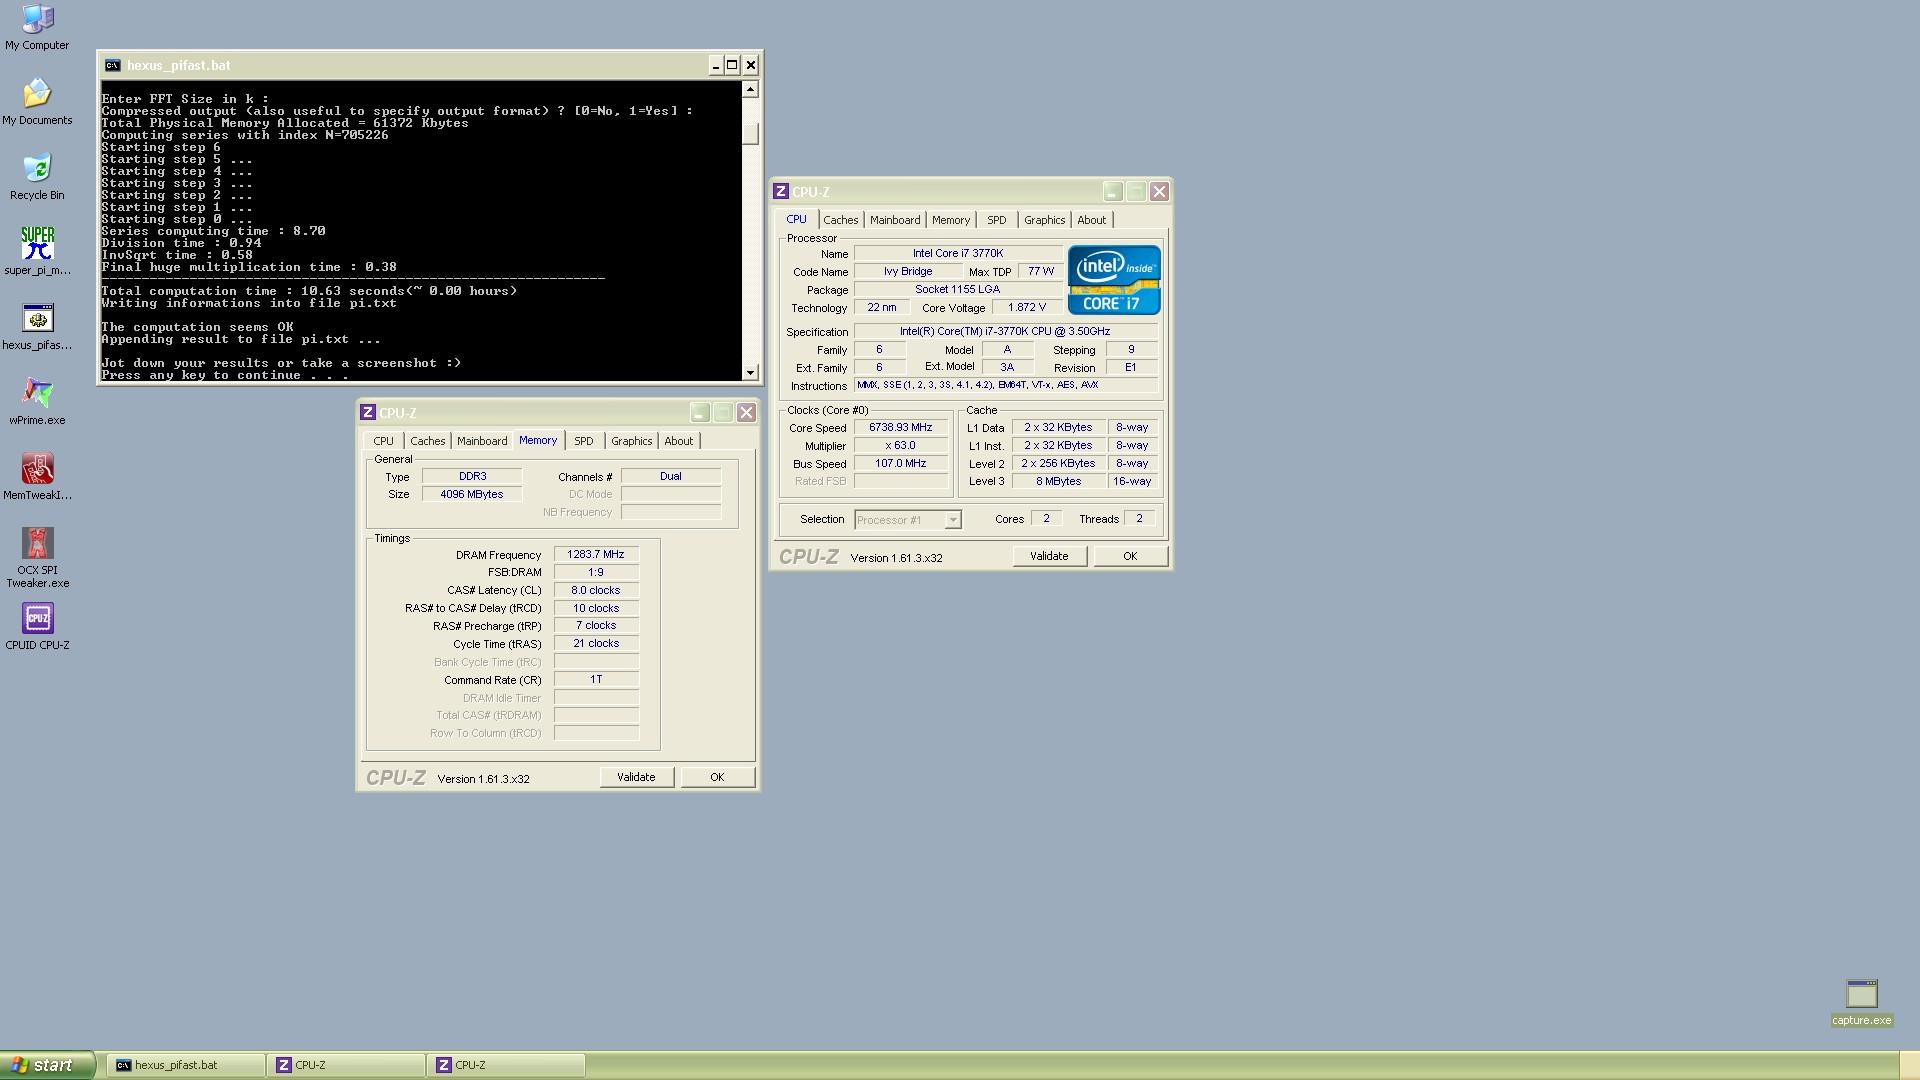Launch the wPrime.exe desktop icon
The image size is (1920, 1080).
pos(37,402)
